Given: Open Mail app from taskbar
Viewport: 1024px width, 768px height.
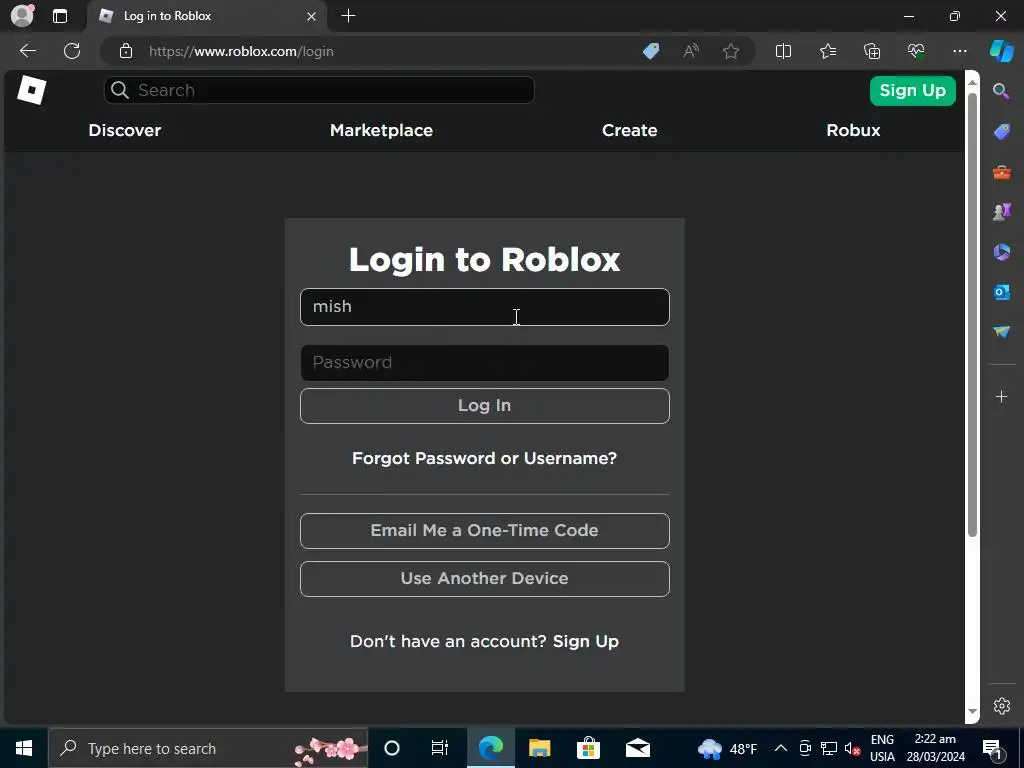Looking at the screenshot, I should pos(637,748).
